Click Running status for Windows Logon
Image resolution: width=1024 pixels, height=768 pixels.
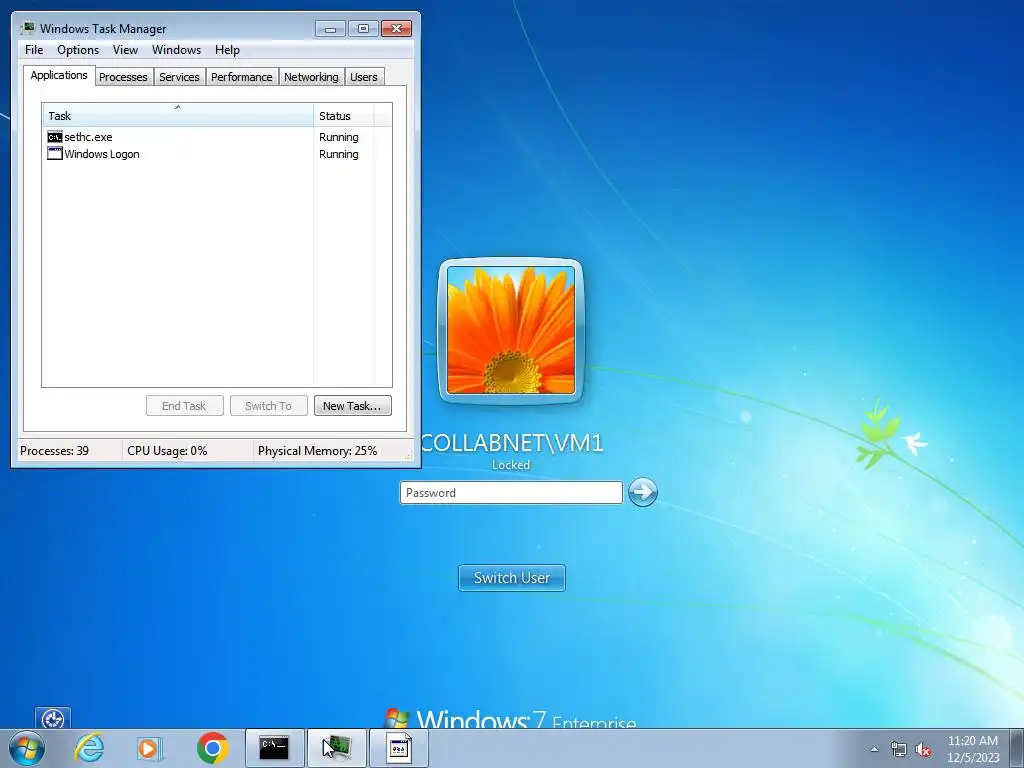point(338,154)
